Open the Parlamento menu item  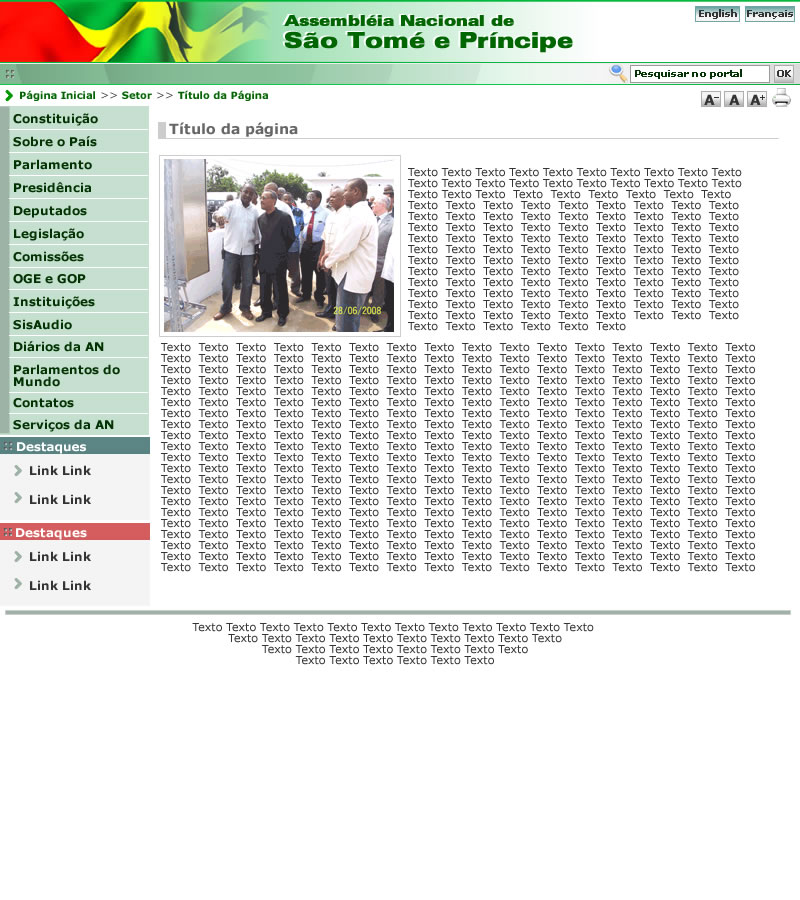click(52, 165)
